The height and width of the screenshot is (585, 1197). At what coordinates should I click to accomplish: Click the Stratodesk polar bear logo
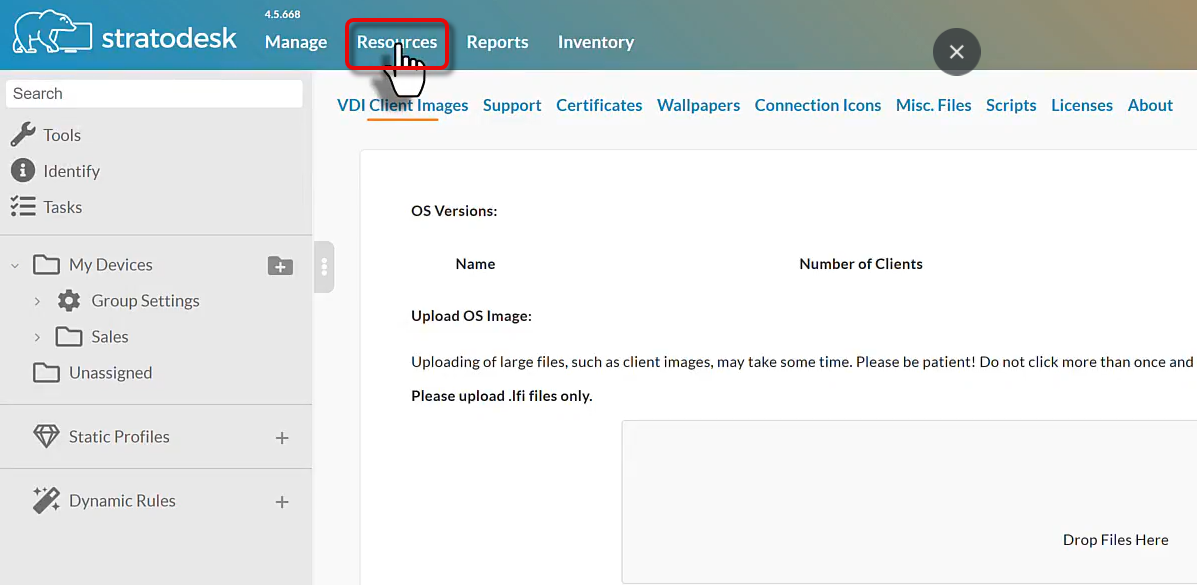(x=50, y=33)
